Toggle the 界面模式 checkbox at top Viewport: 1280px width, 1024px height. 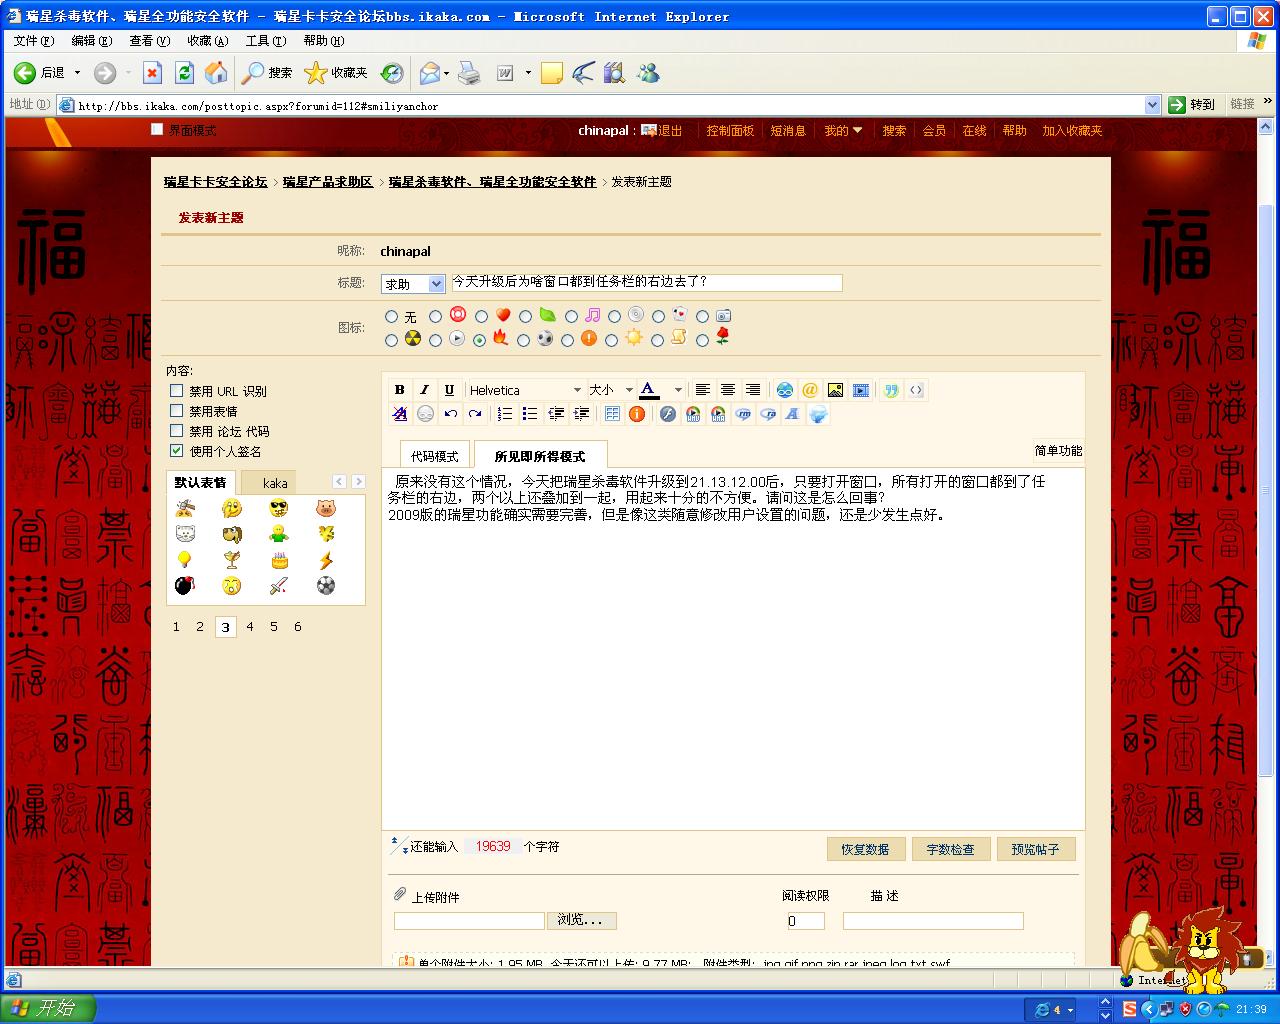point(156,129)
